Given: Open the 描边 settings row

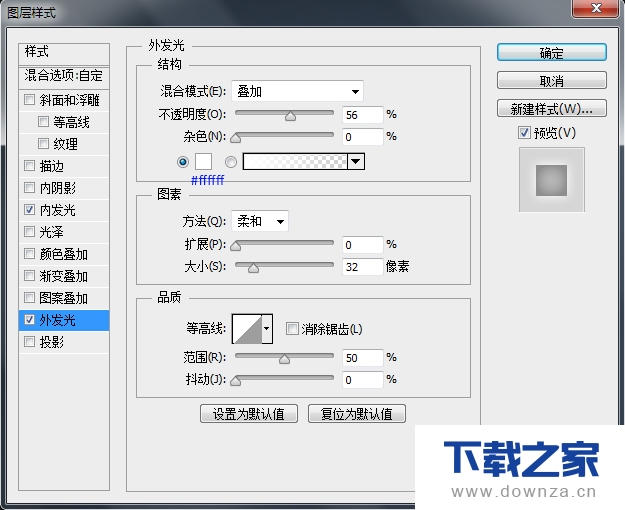Looking at the screenshot, I should 64,165.
